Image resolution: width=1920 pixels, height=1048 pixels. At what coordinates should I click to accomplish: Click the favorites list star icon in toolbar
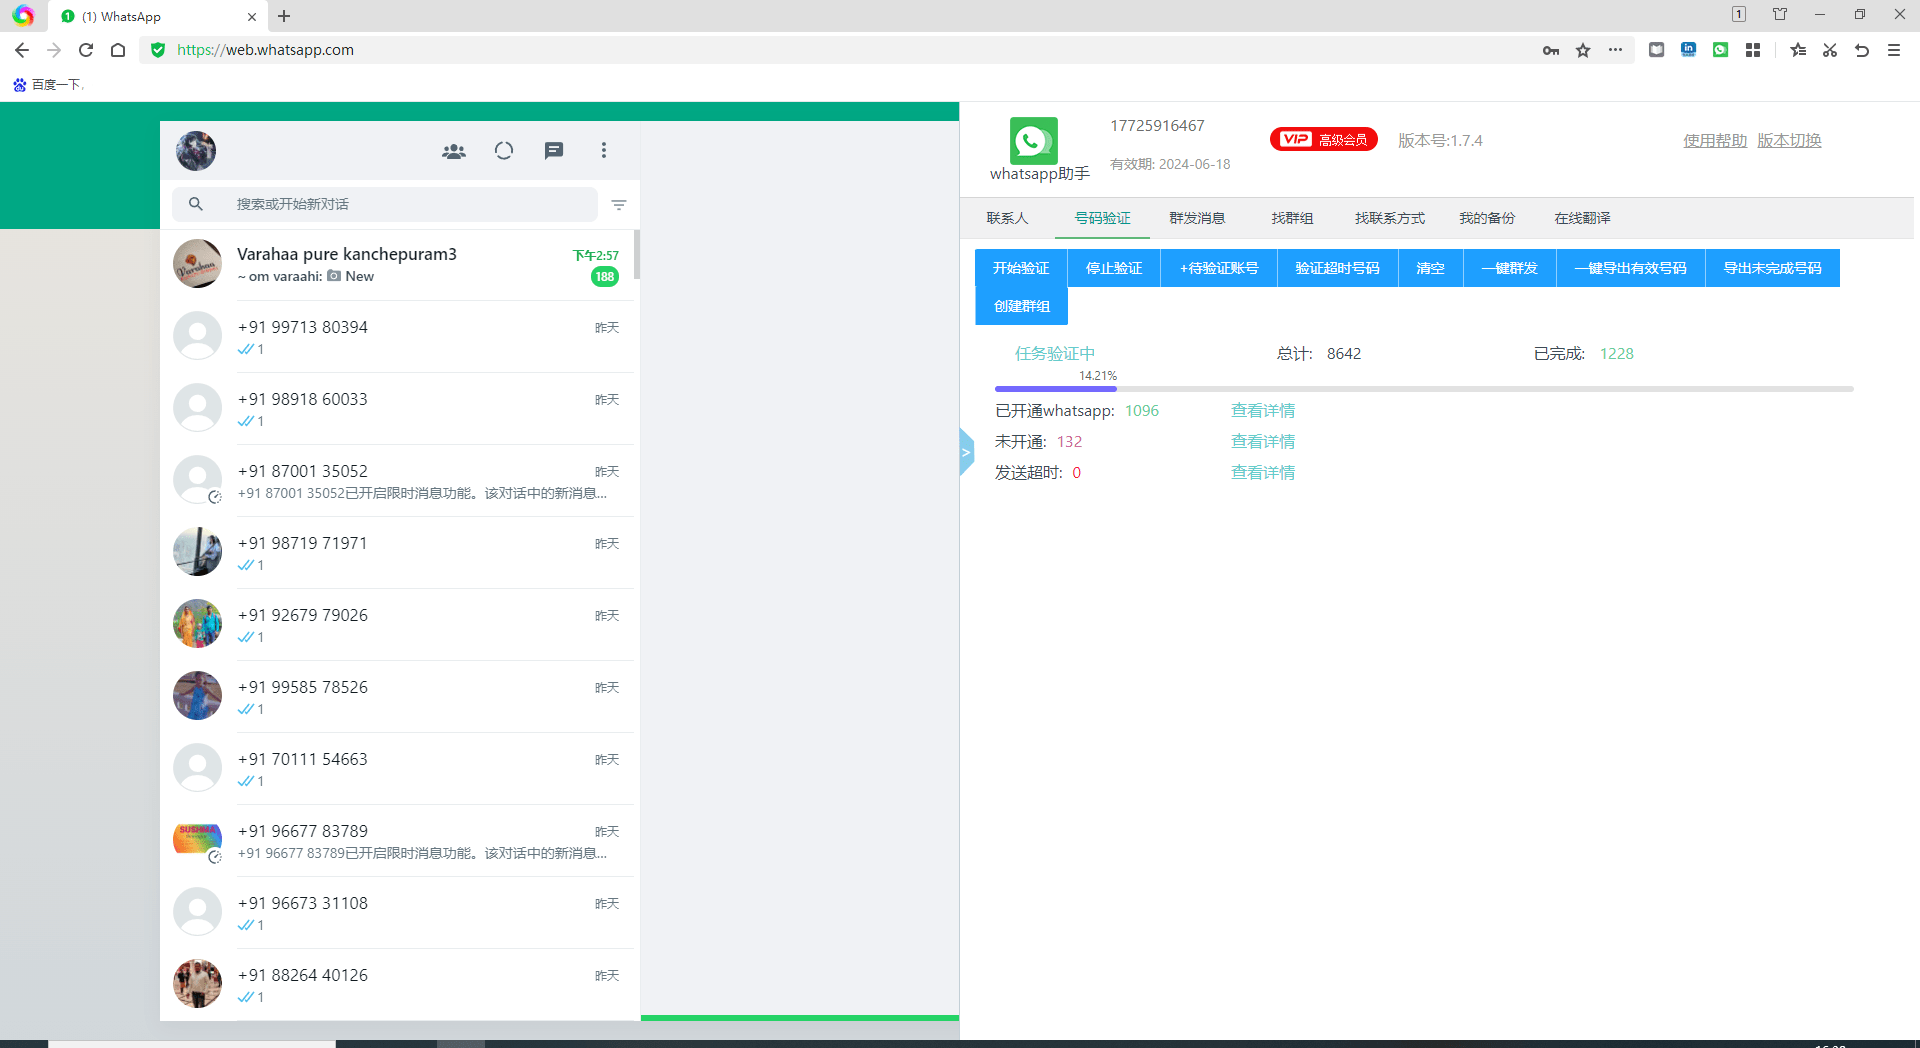1798,50
